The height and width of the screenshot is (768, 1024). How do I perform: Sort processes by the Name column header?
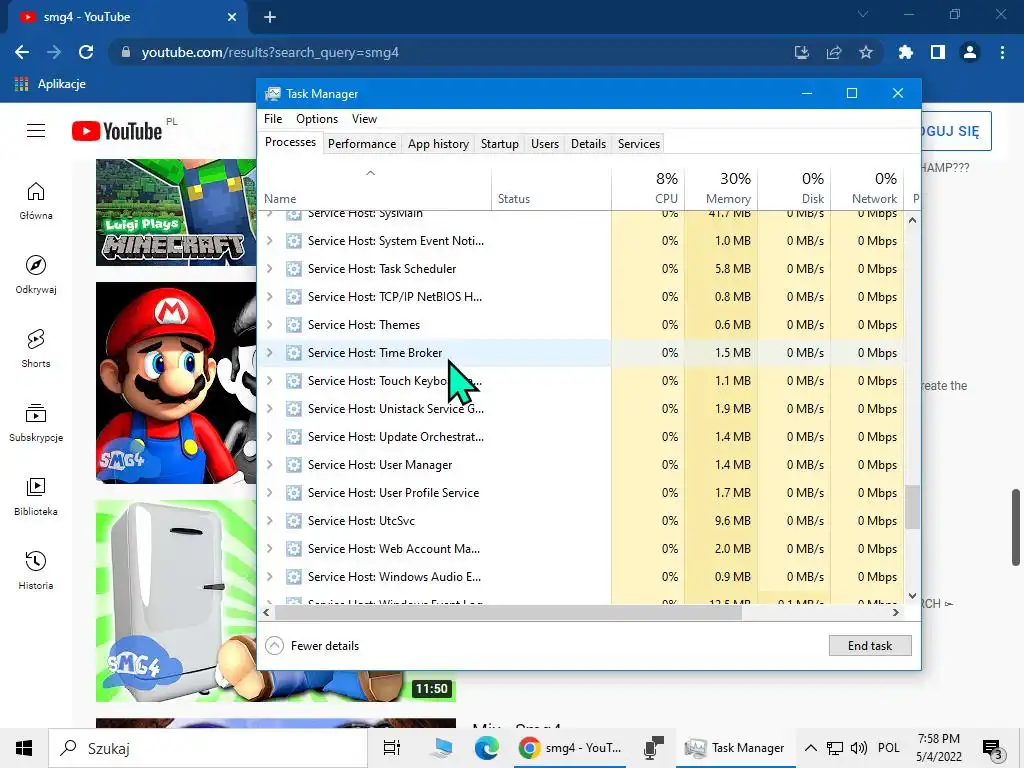(375, 188)
